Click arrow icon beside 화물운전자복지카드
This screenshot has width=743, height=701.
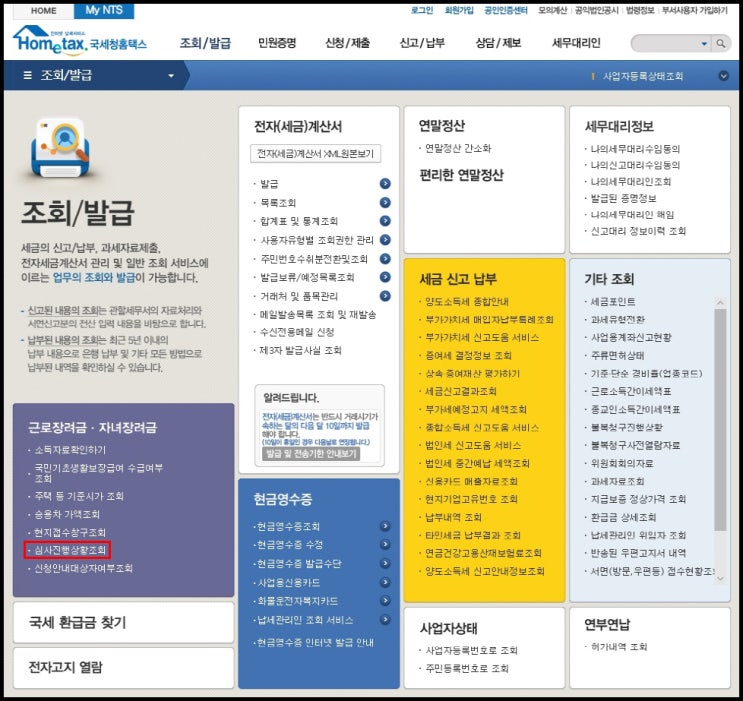[385, 601]
